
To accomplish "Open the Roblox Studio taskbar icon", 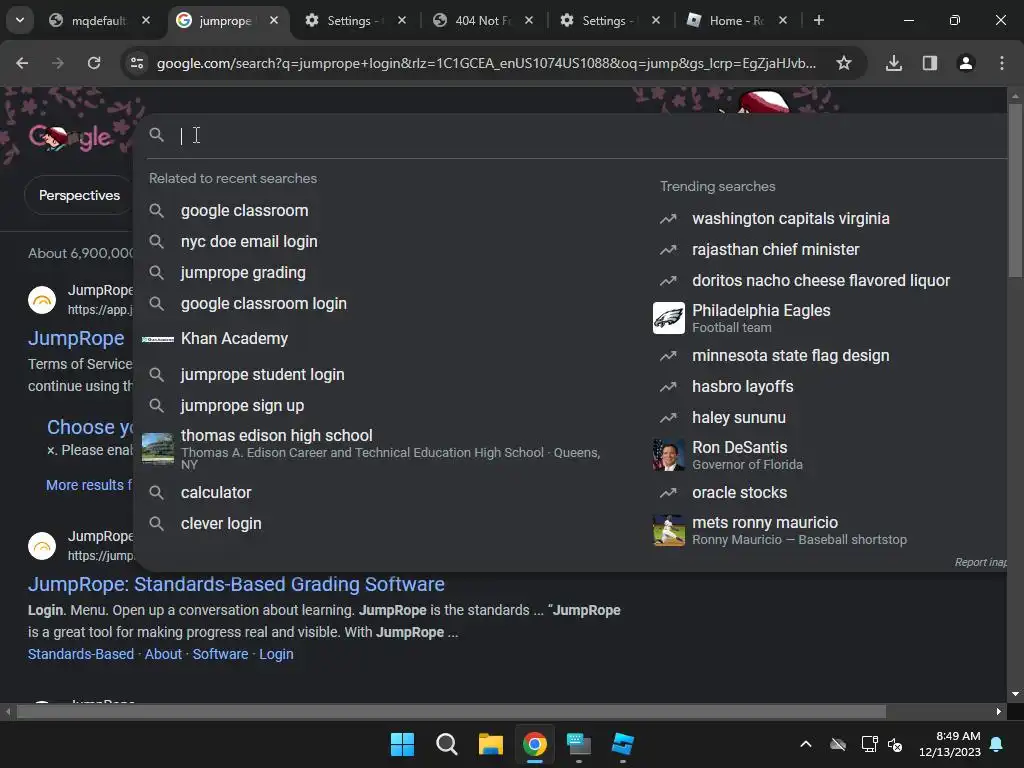I will pyautogui.click(x=623, y=744).
